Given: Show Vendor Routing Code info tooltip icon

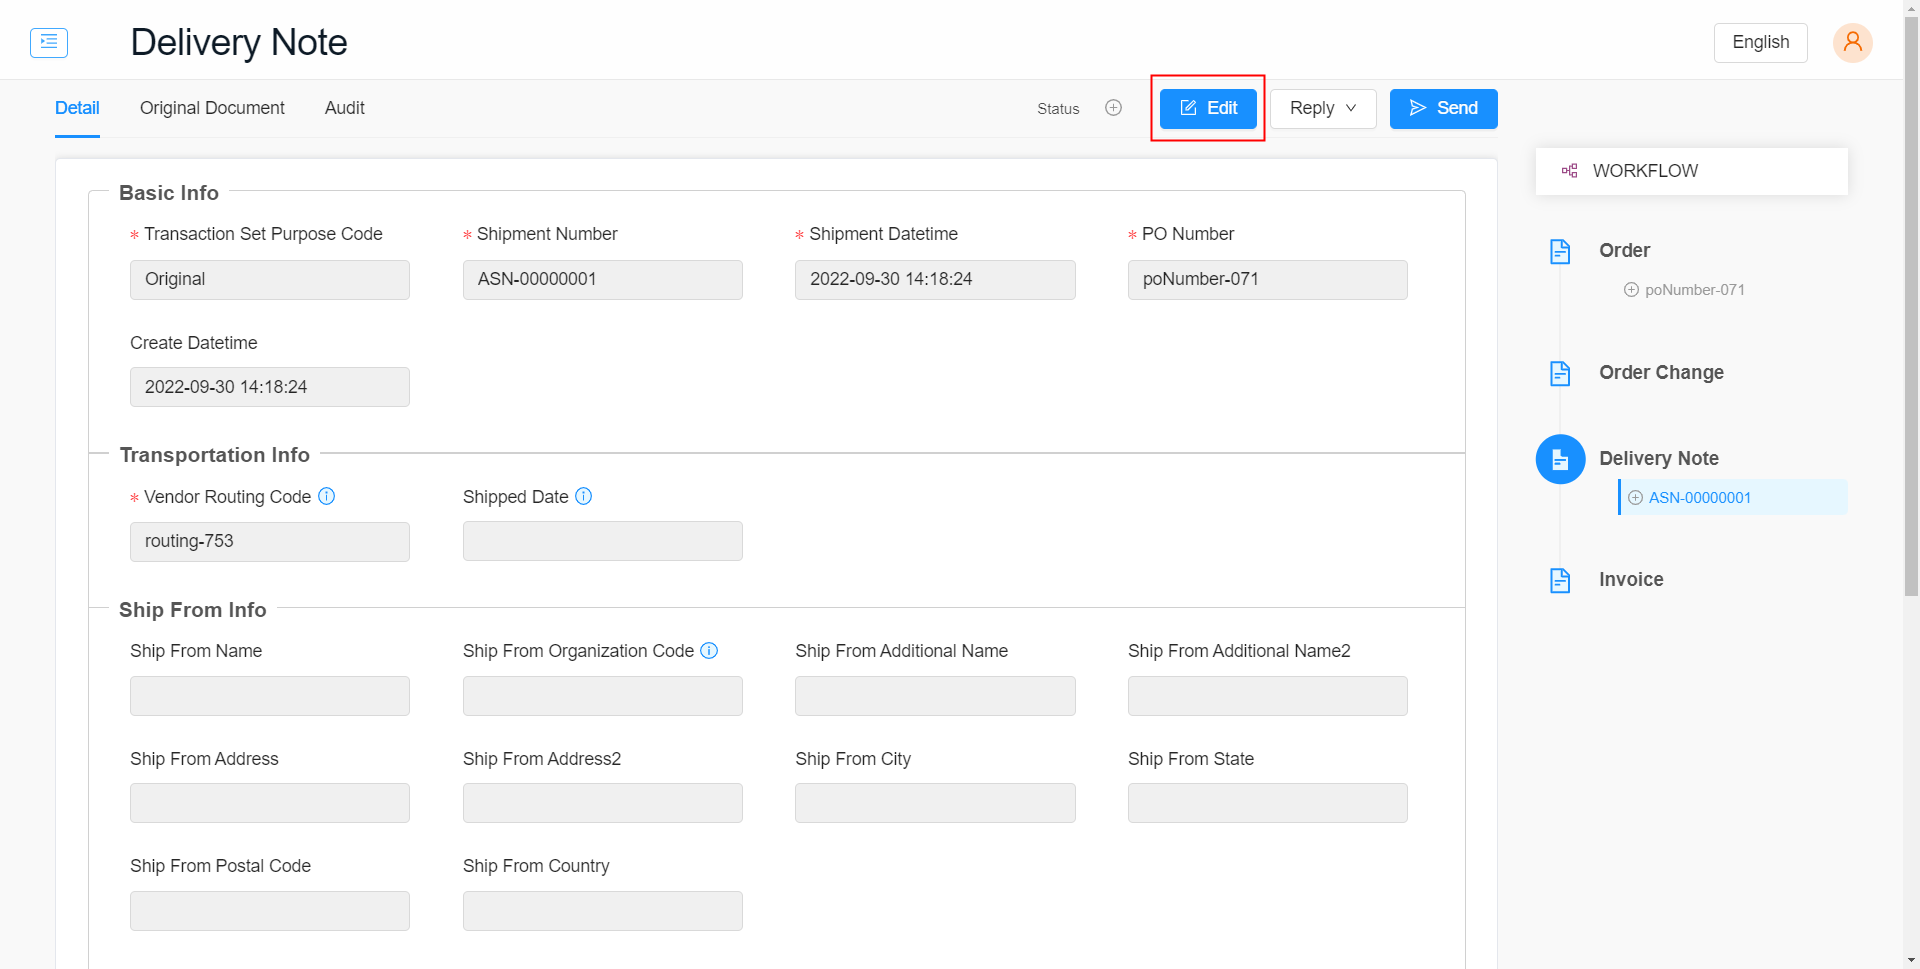Looking at the screenshot, I should click(326, 496).
